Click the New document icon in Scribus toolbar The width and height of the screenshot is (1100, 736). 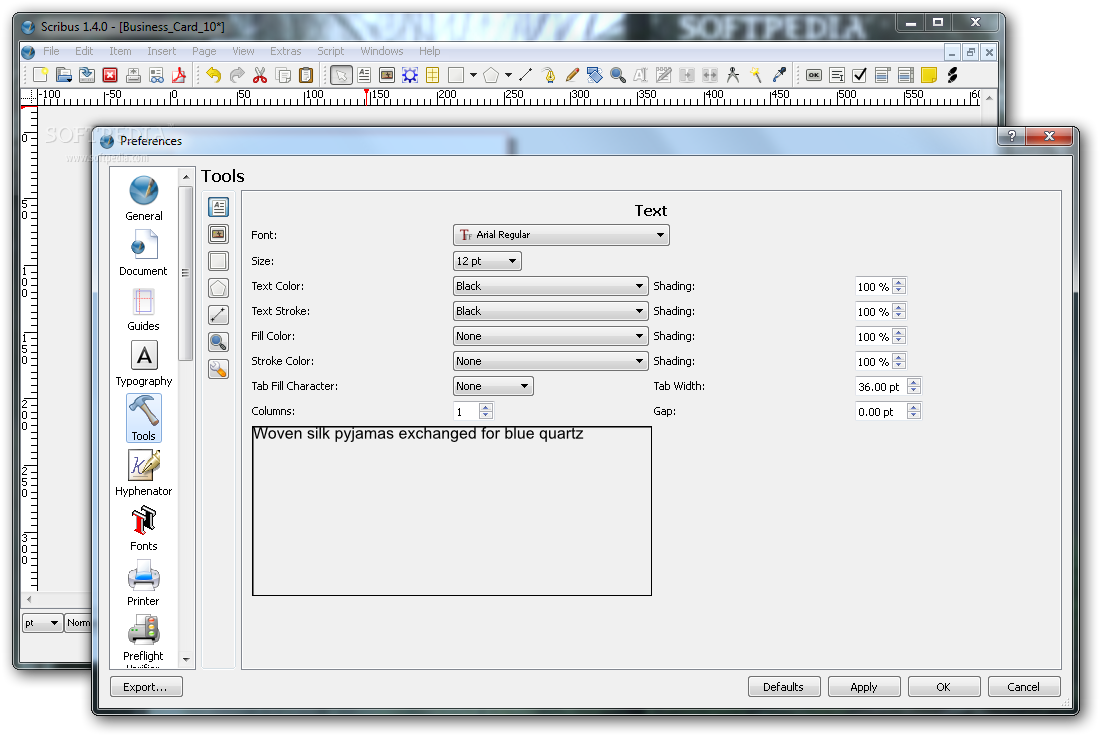(x=41, y=75)
